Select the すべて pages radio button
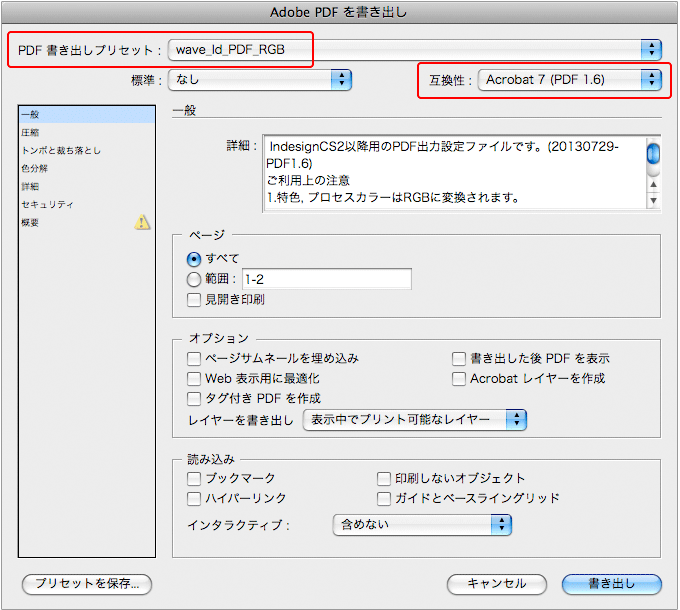Screen dimensions: 680x610 point(194,259)
